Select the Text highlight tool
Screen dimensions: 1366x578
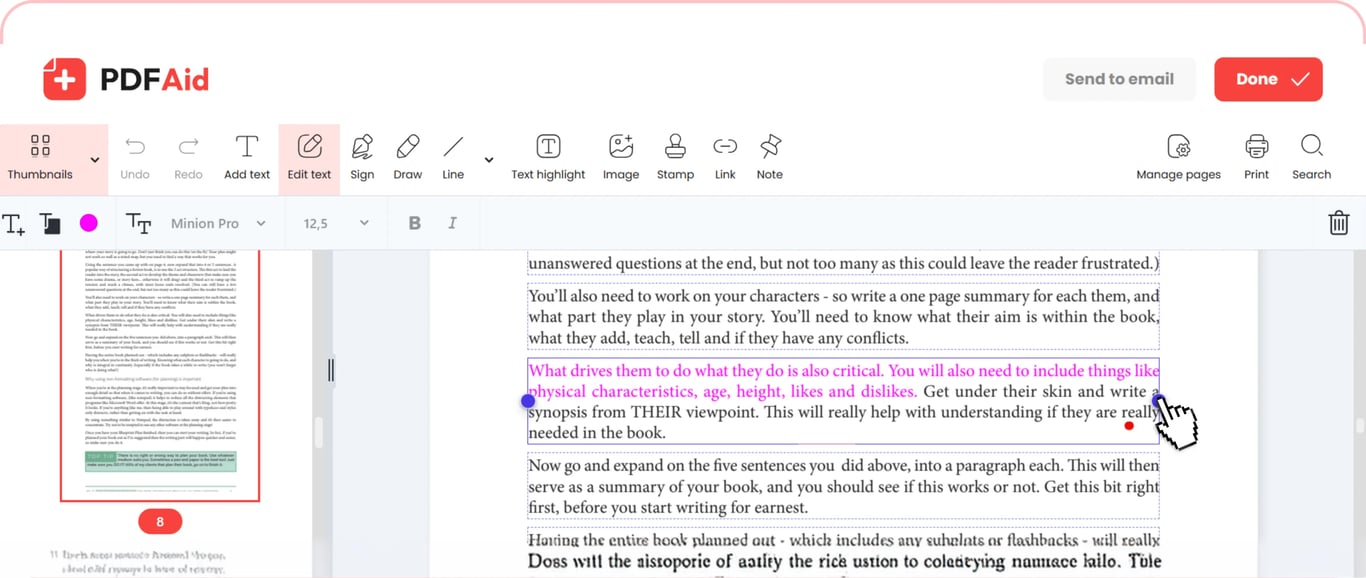coord(548,158)
